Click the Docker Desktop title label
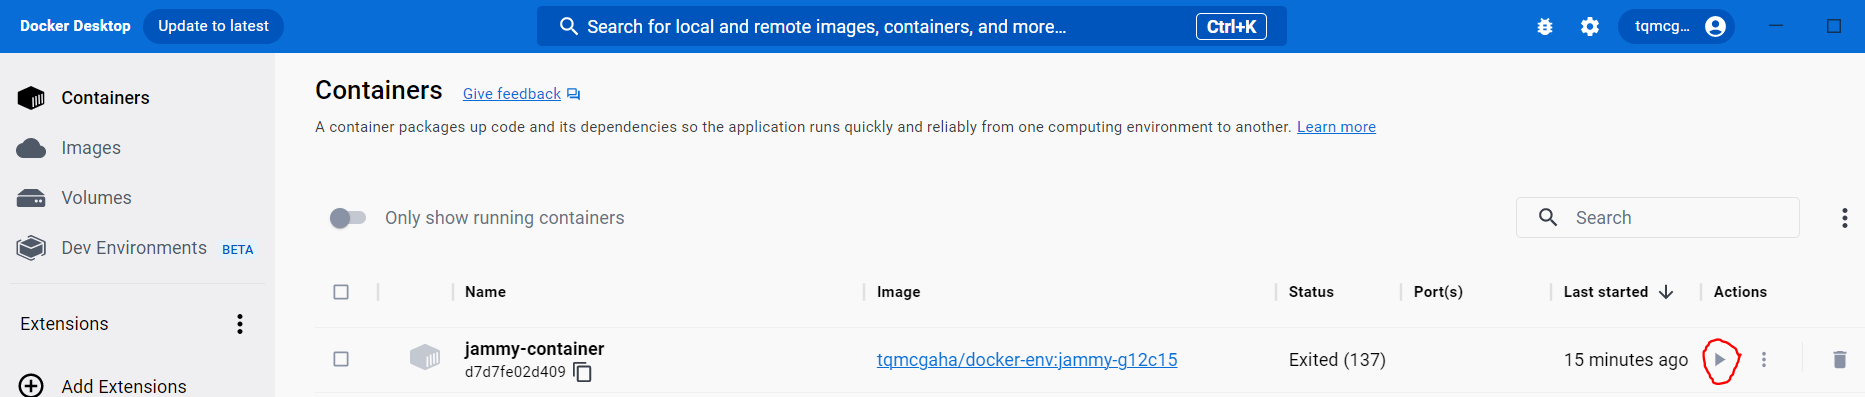The height and width of the screenshot is (397, 1865). (x=75, y=26)
